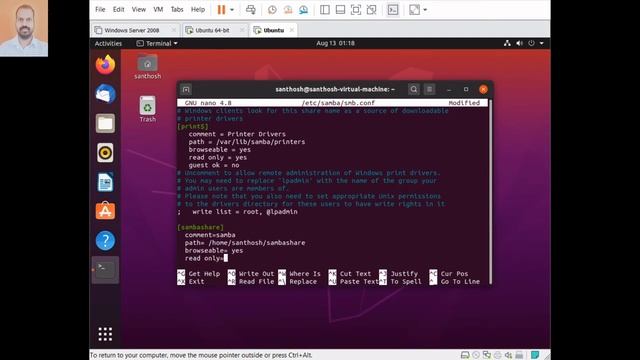Click the 'guest ok = no' line
640x360 pixels.
click(x=214, y=165)
